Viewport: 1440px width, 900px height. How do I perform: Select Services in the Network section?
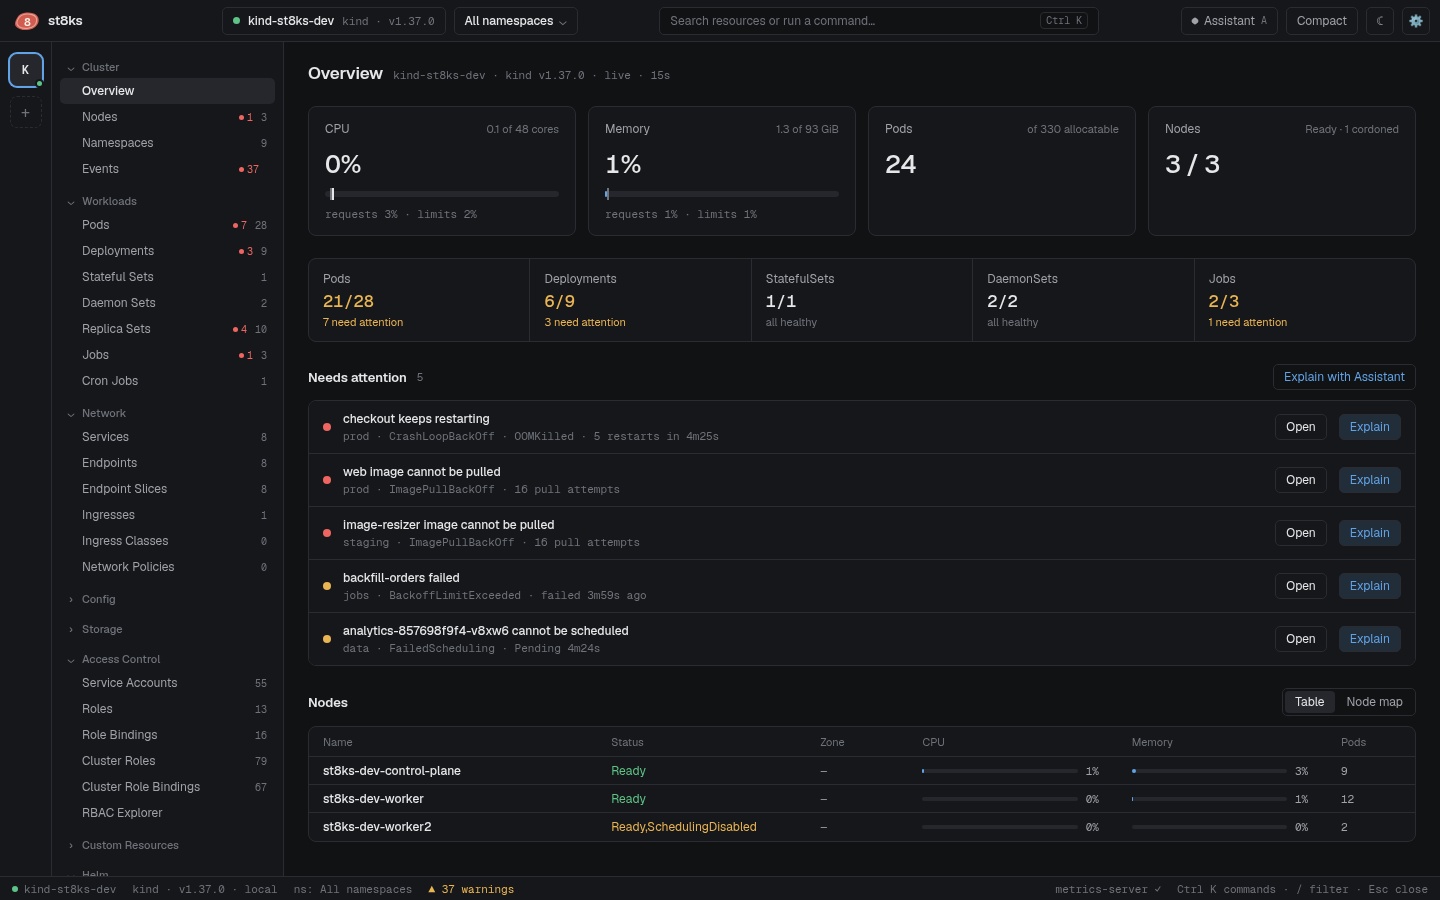click(167, 437)
